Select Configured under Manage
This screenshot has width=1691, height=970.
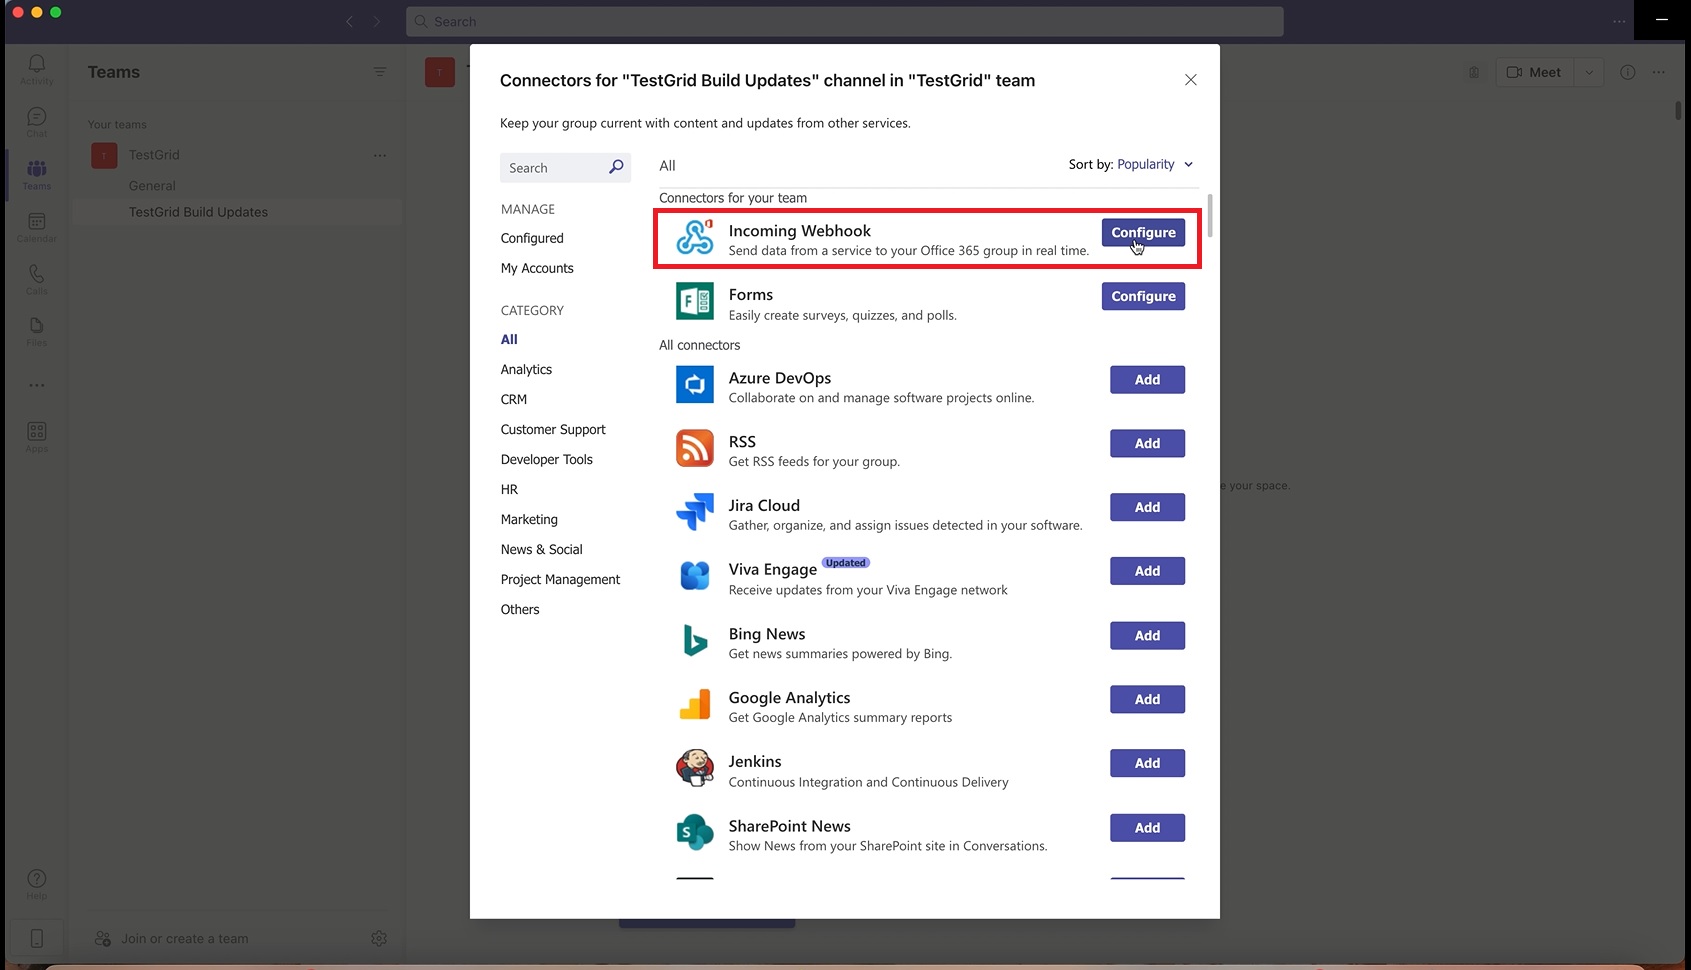click(x=532, y=238)
